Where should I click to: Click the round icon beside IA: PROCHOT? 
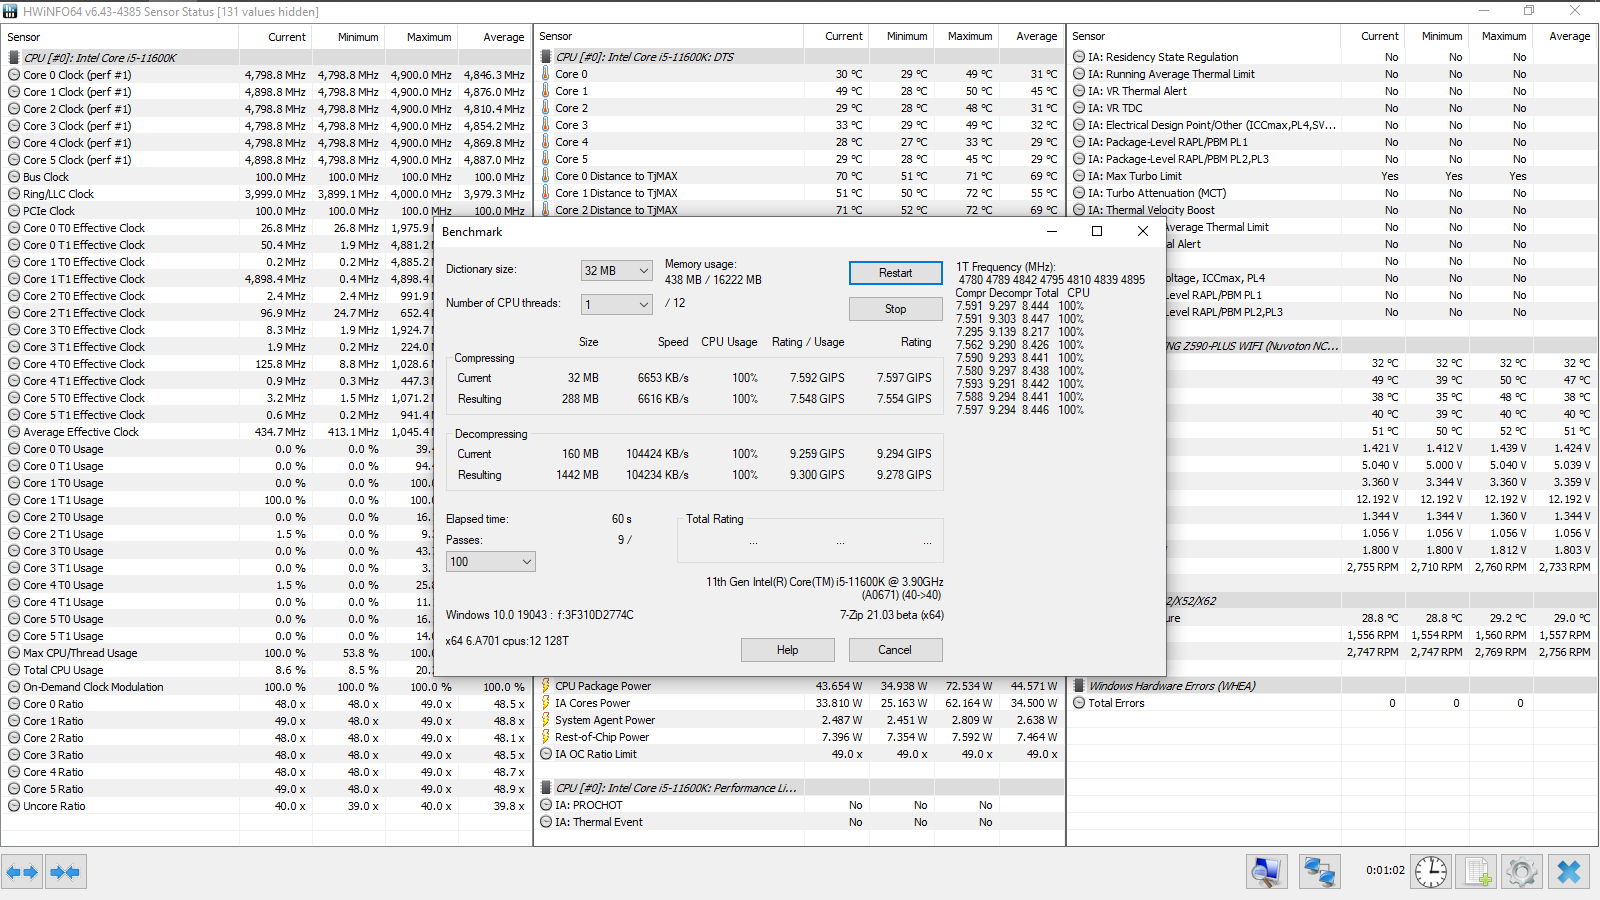point(546,805)
